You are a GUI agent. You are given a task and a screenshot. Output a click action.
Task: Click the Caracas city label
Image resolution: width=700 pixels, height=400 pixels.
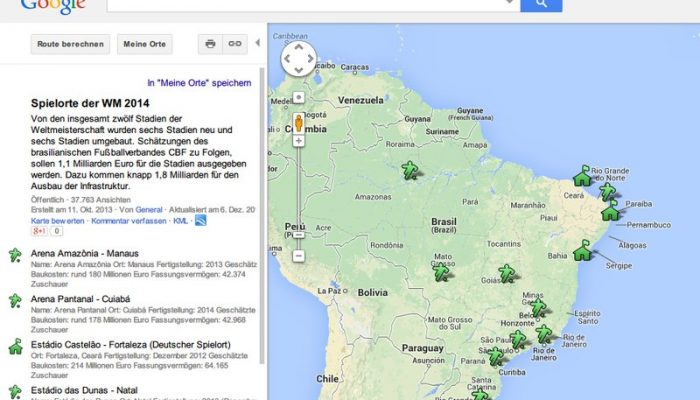coord(355,67)
